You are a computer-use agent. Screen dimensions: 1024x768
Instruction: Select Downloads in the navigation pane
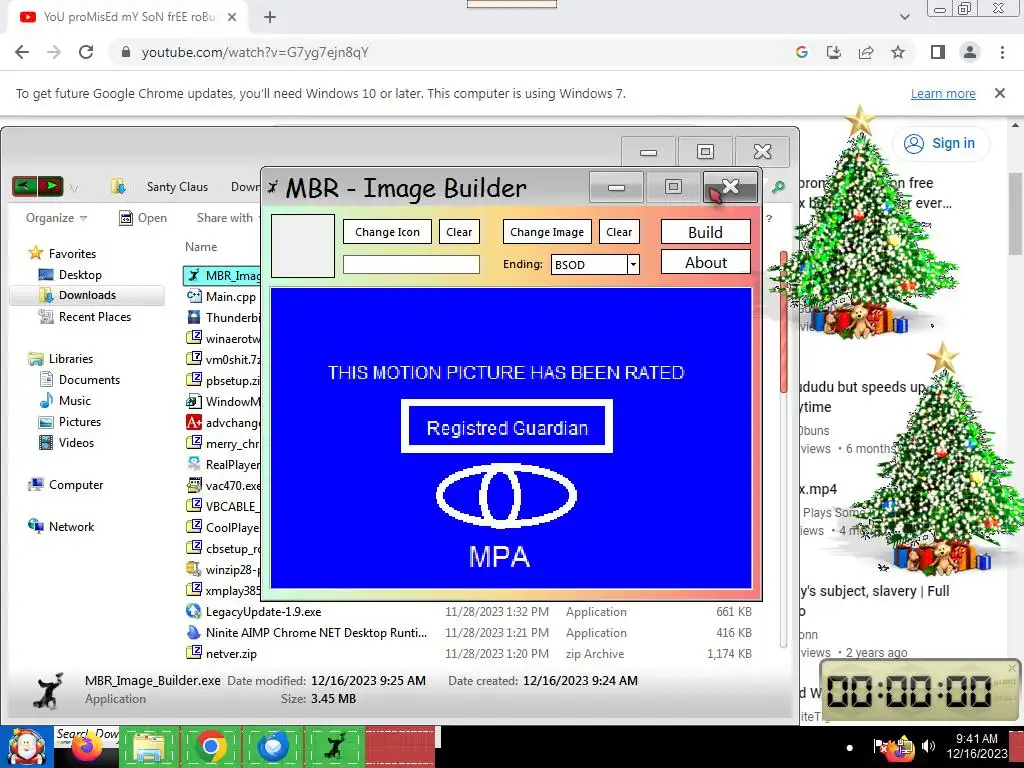click(x=87, y=295)
